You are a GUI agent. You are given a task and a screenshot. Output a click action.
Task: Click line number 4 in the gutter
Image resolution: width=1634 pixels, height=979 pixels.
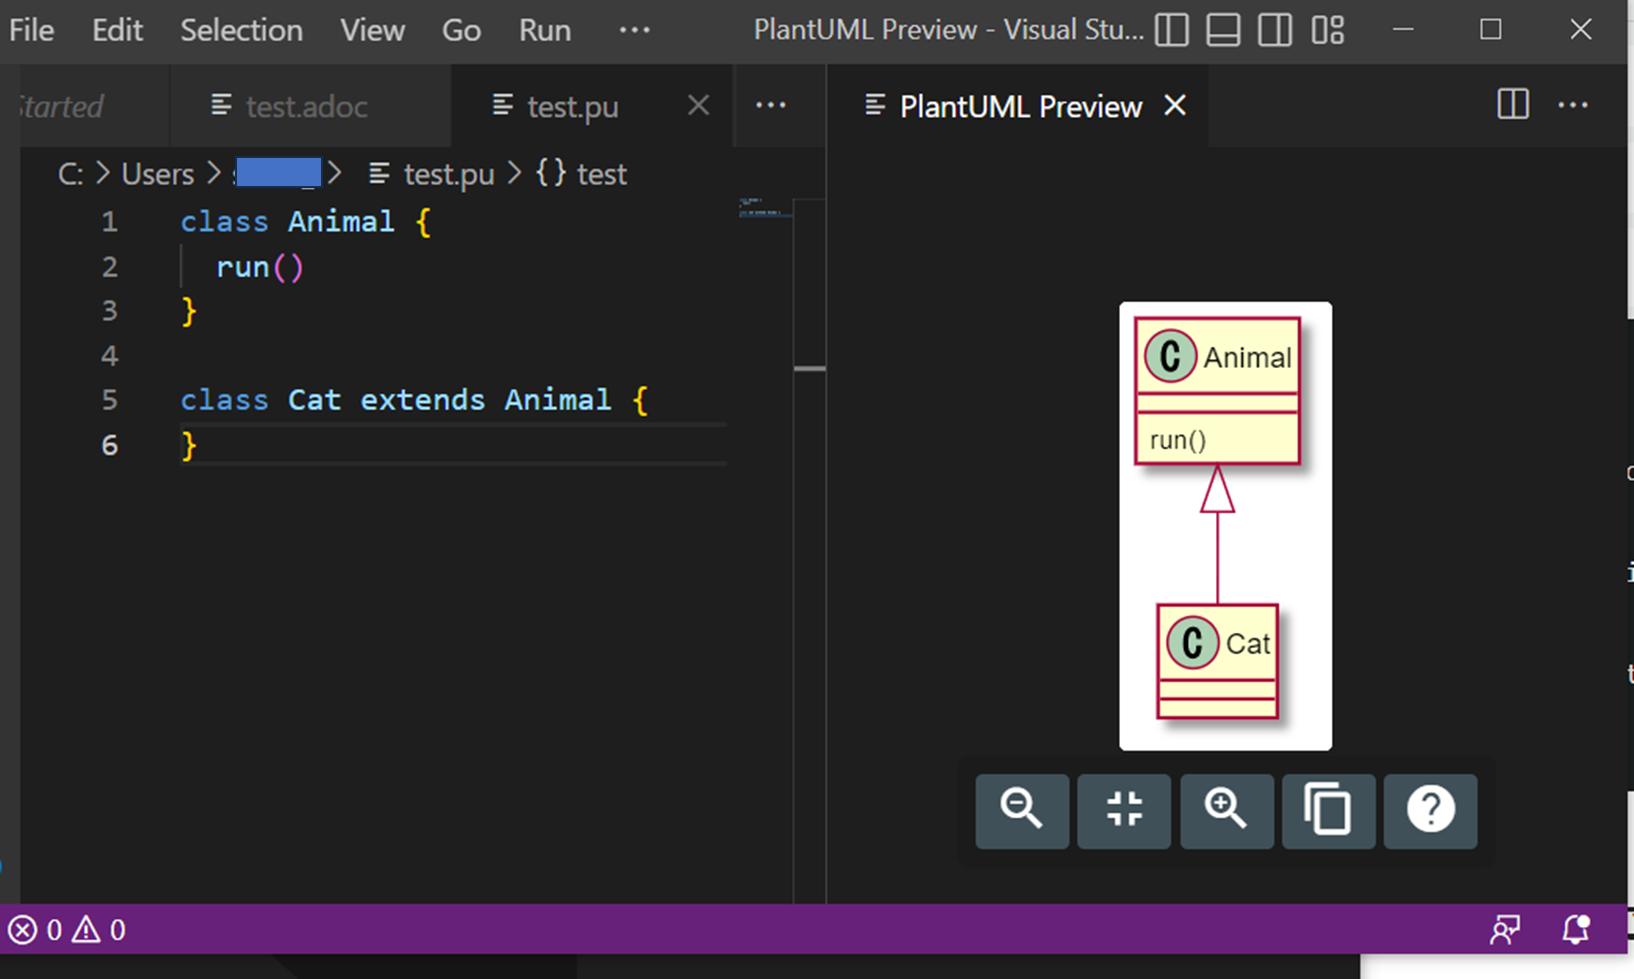(109, 356)
